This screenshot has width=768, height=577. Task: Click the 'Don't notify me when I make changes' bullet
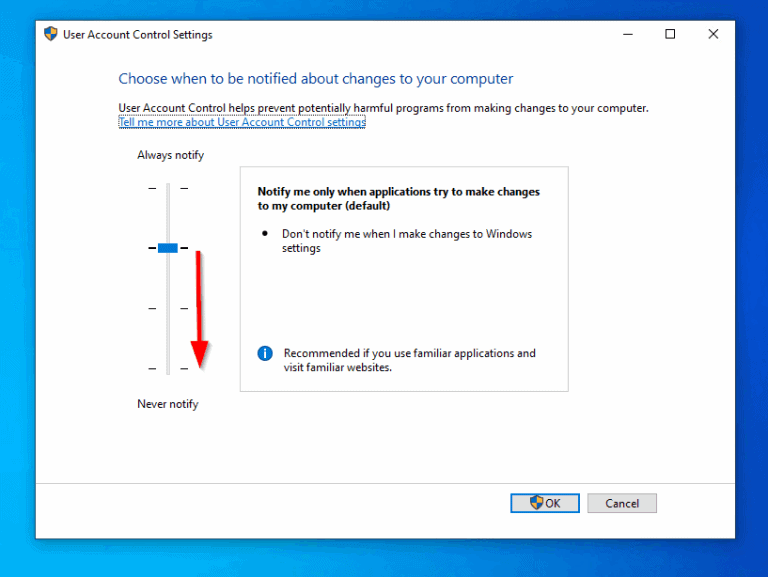407,240
